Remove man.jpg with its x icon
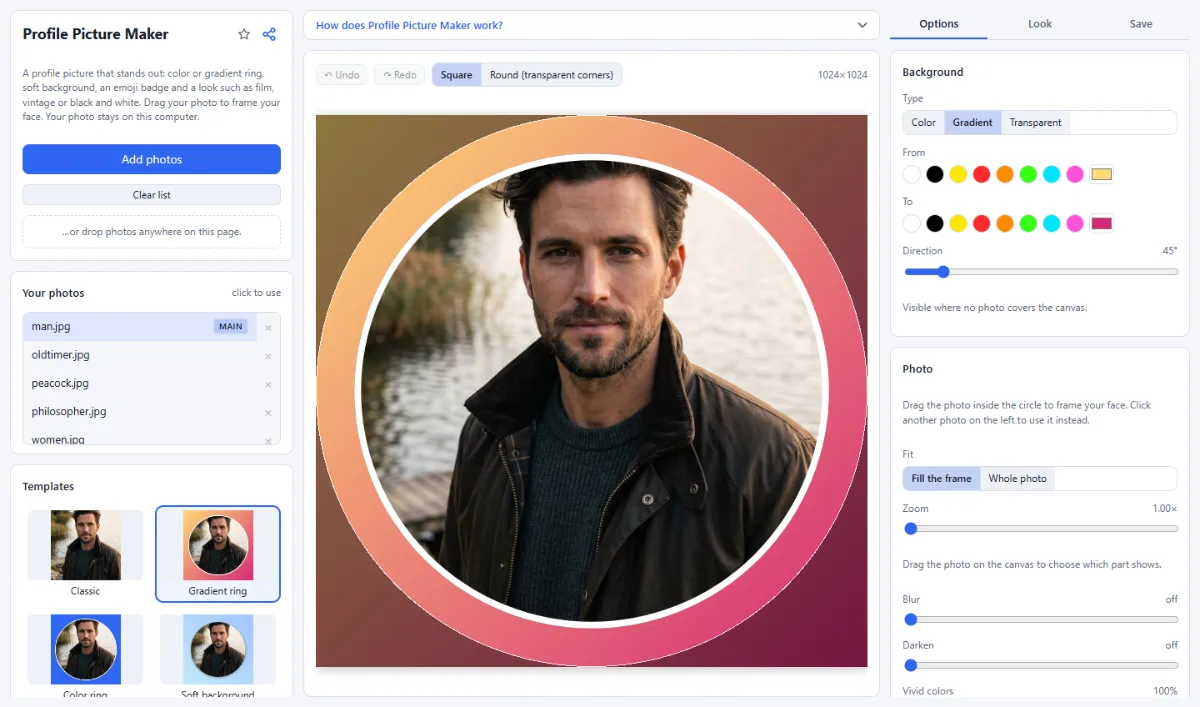This screenshot has height=707, width=1200. pos(268,327)
